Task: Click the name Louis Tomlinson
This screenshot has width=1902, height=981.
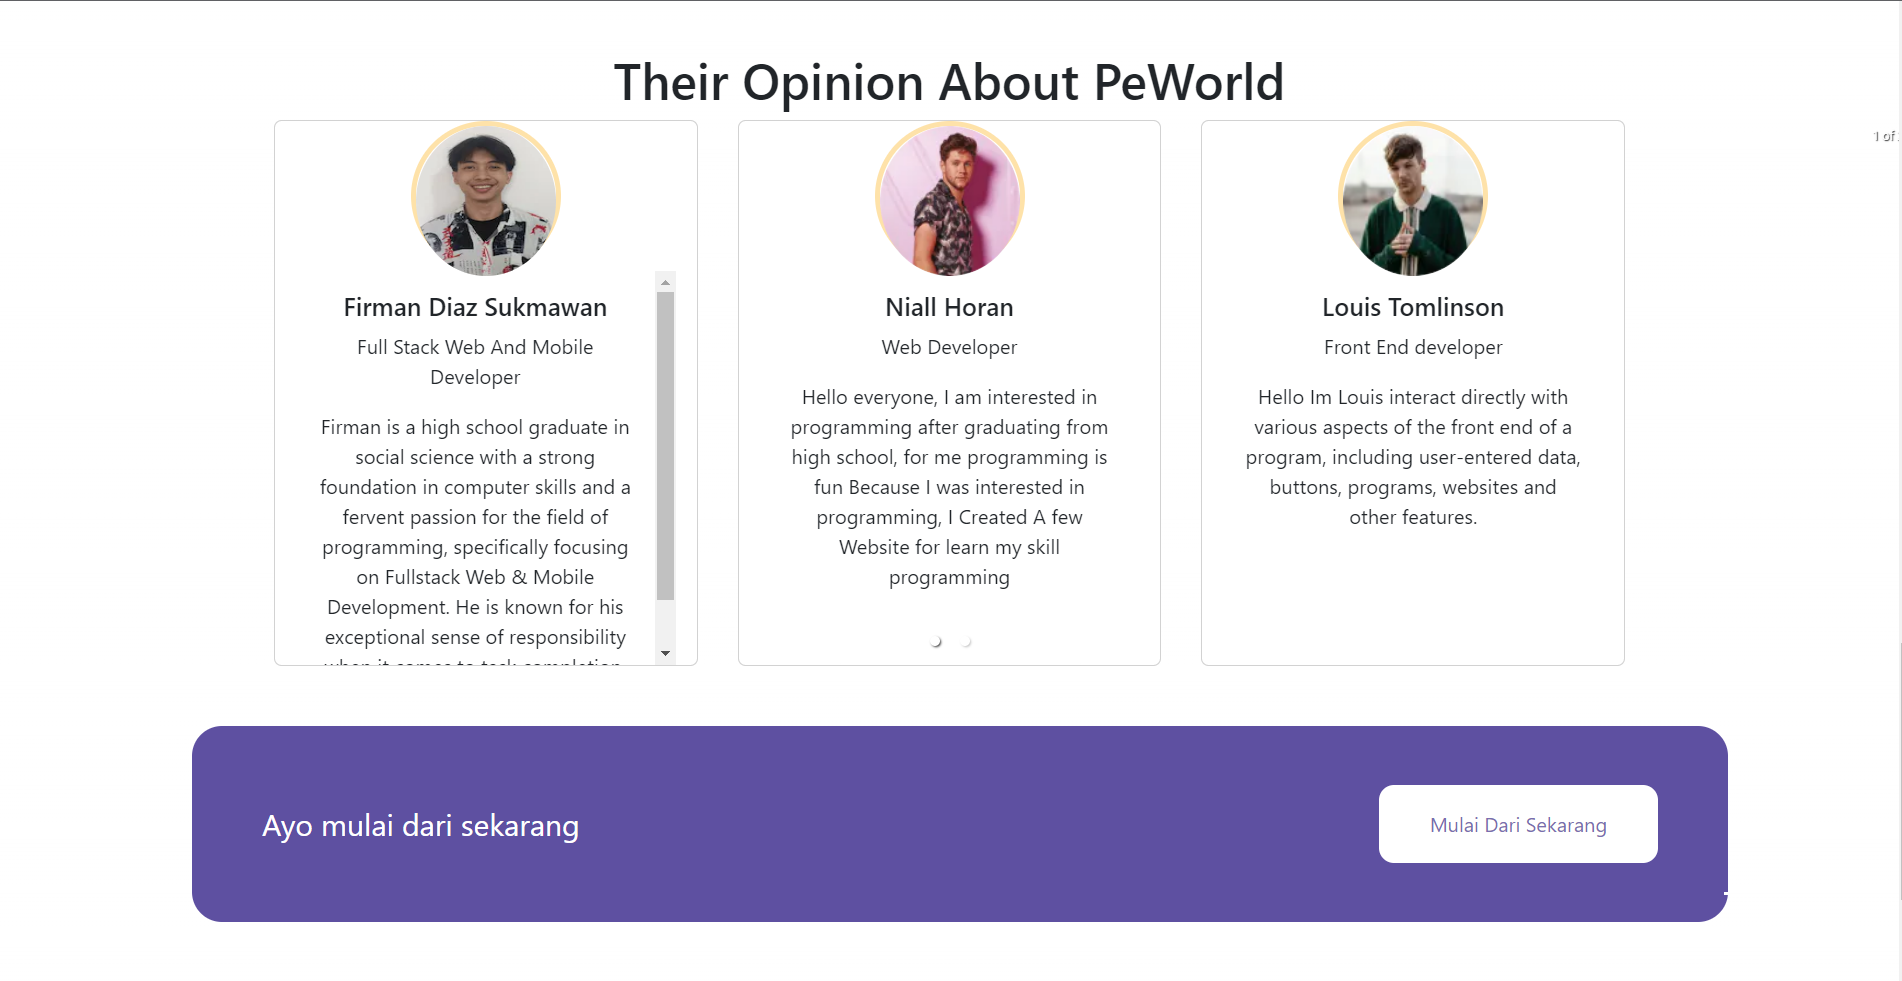Action: [x=1412, y=307]
